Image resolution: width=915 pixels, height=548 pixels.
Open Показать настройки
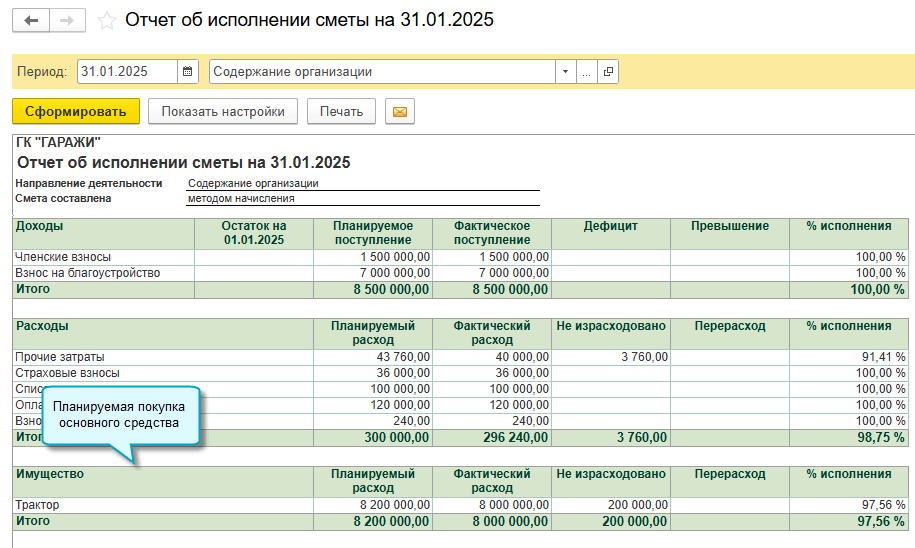coord(223,111)
